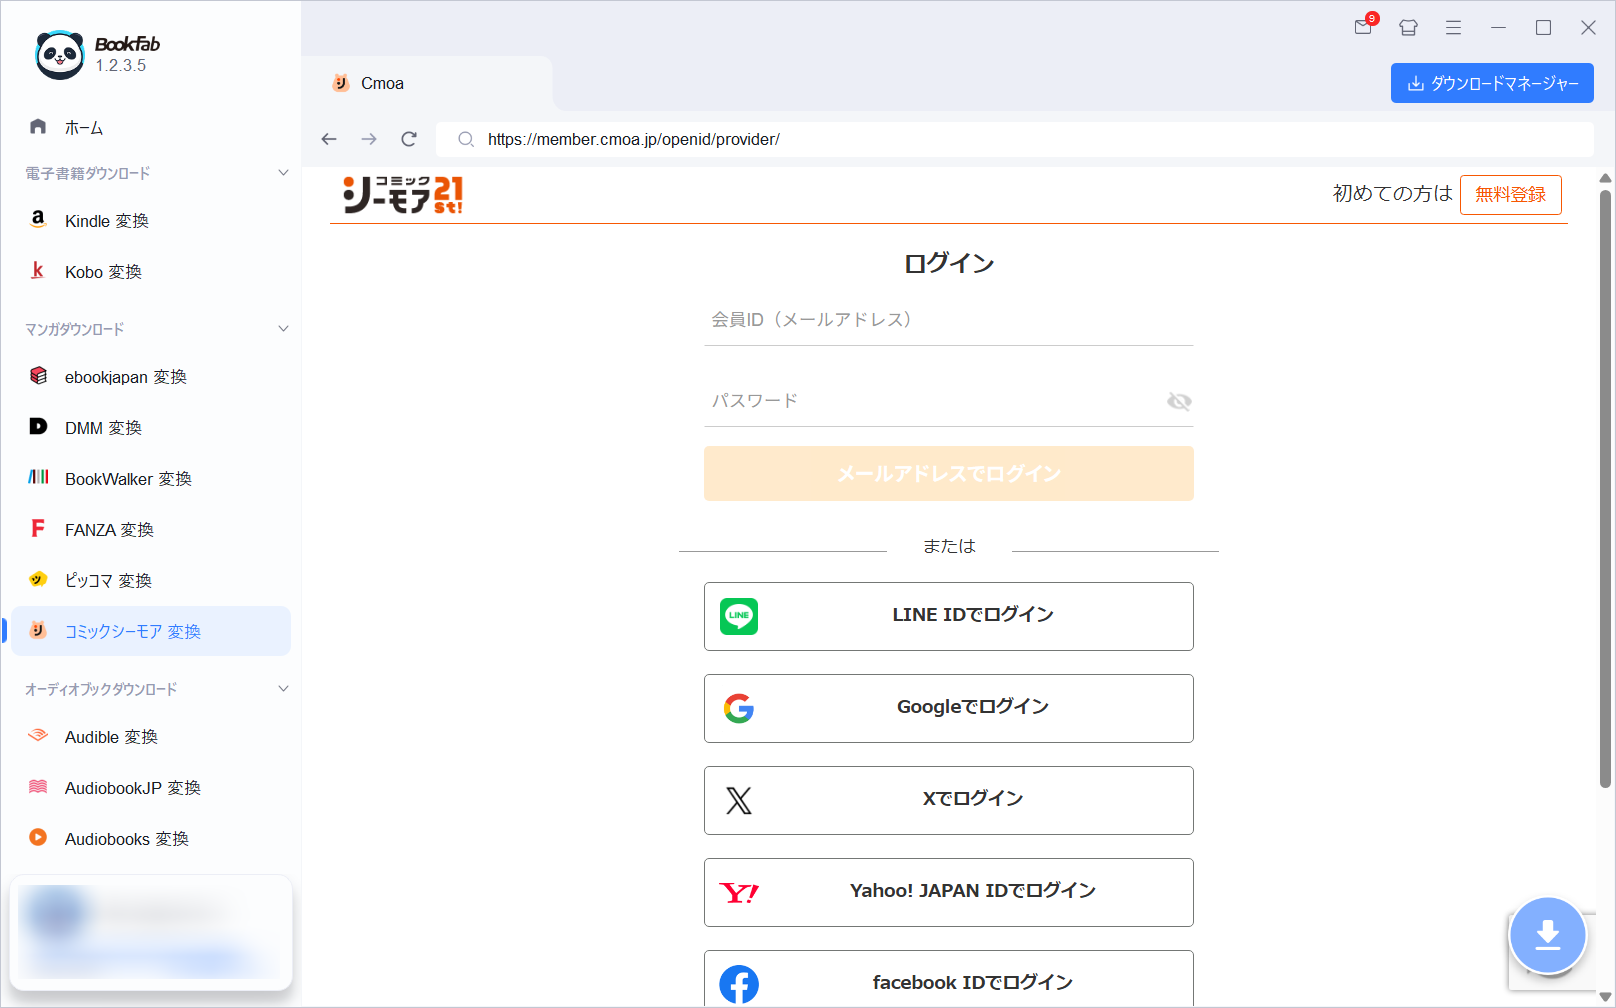
Task: Click the 無料登録 button
Action: 1510,194
